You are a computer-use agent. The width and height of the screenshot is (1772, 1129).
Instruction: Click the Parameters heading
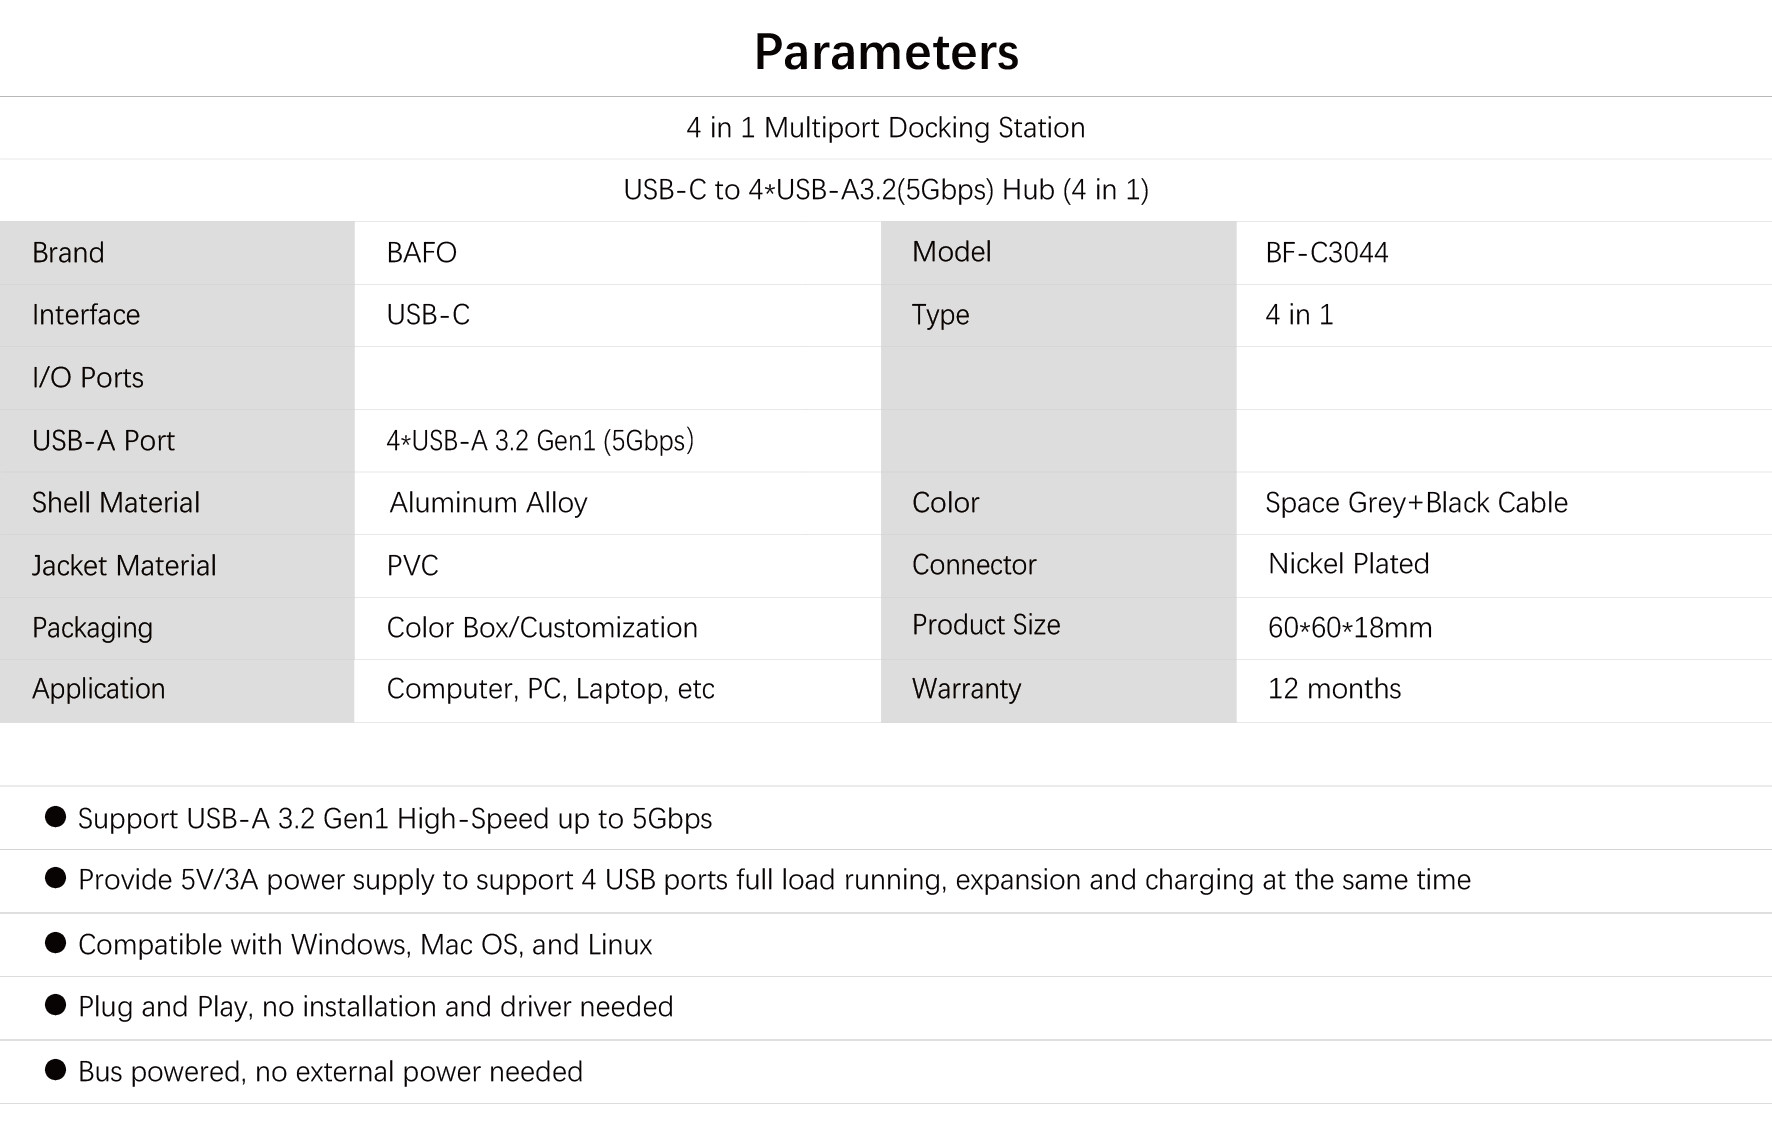tap(886, 52)
